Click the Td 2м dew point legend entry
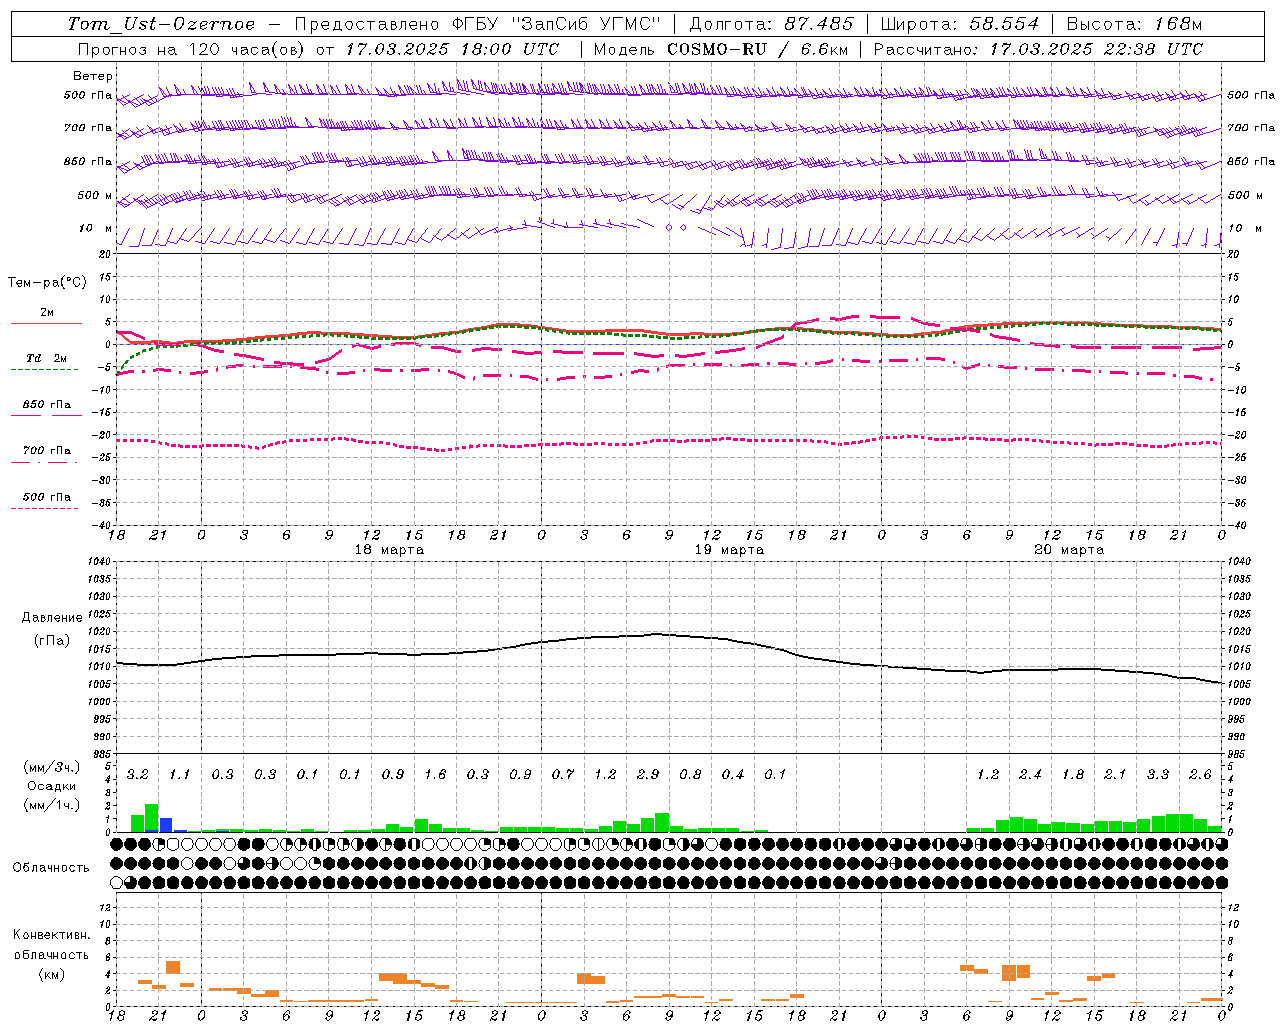Image resolution: width=1280 pixels, height=1024 pixels. point(46,358)
